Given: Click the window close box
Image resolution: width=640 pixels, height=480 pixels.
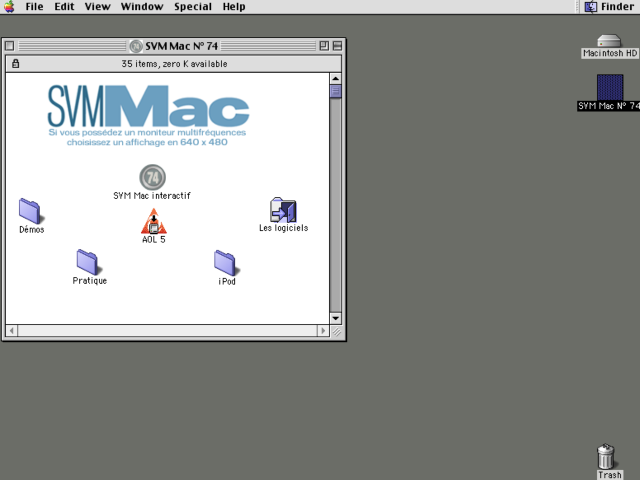Looking at the screenshot, I should (x=10, y=46).
